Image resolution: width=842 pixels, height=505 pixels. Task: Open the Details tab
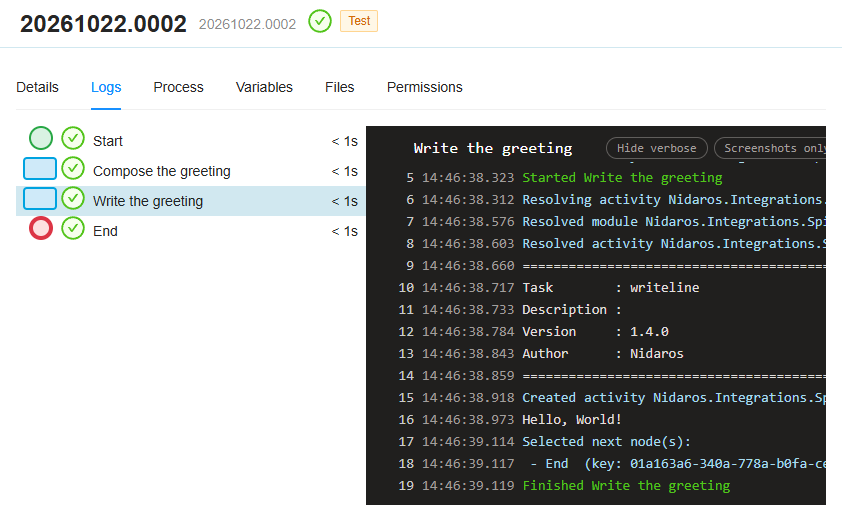(x=37, y=87)
